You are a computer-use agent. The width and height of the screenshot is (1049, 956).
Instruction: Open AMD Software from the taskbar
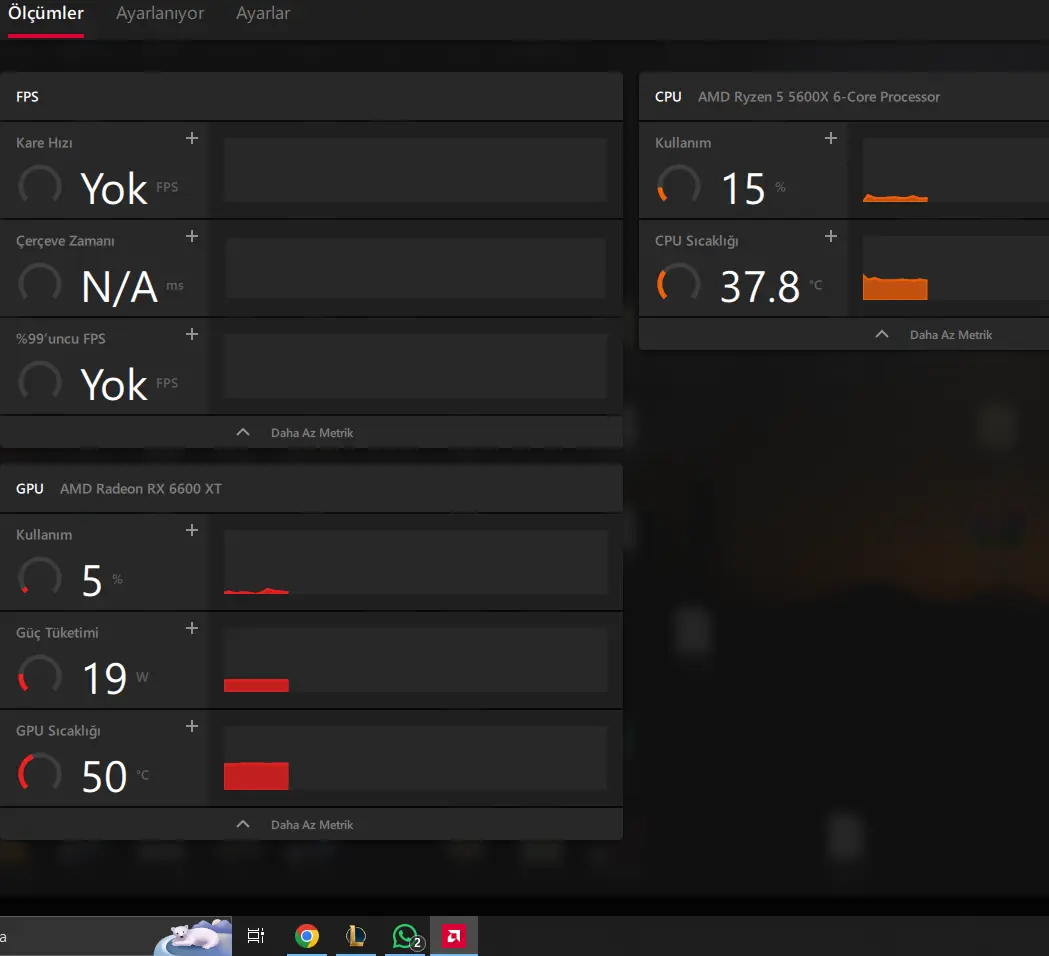click(x=454, y=936)
